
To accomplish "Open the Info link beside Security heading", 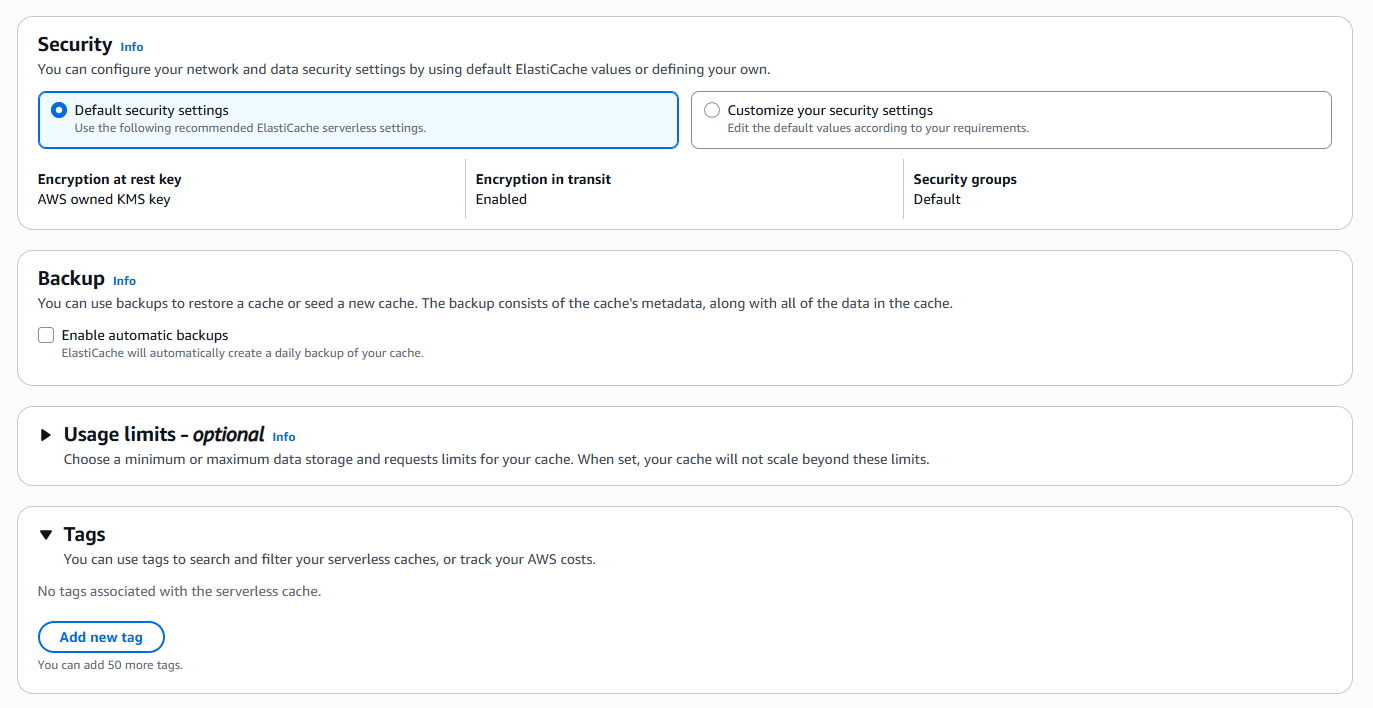I will [132, 47].
